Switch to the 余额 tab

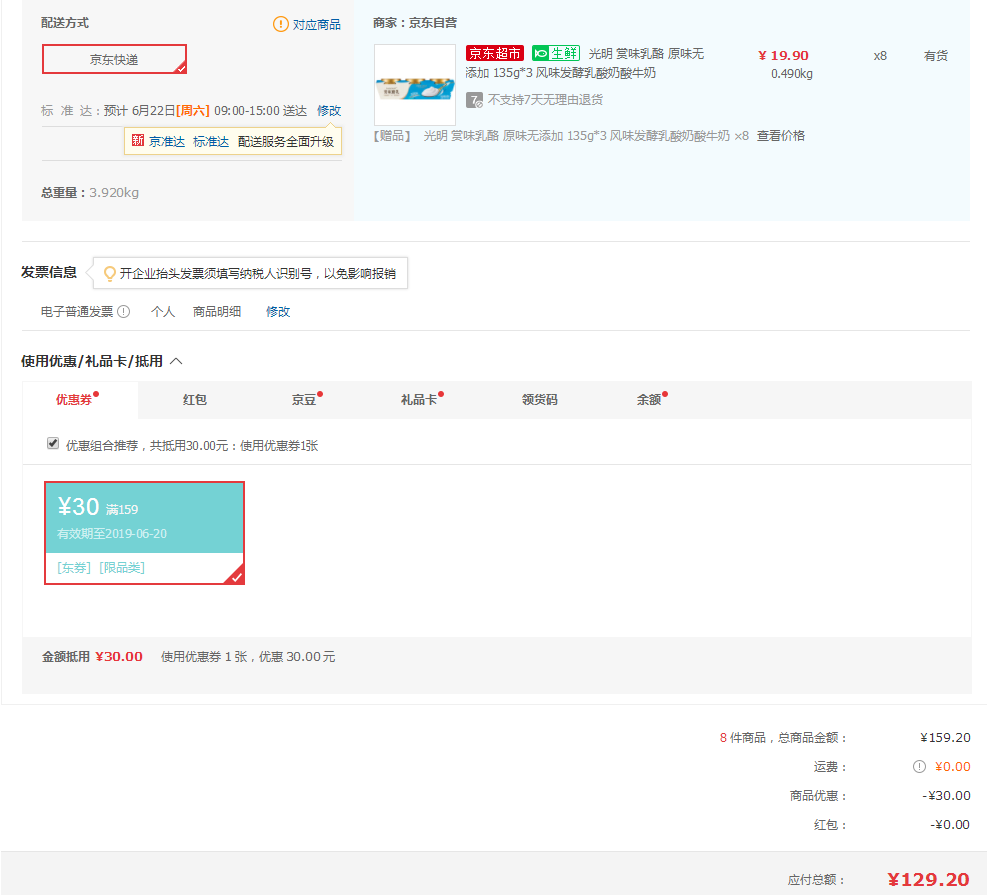(x=649, y=400)
